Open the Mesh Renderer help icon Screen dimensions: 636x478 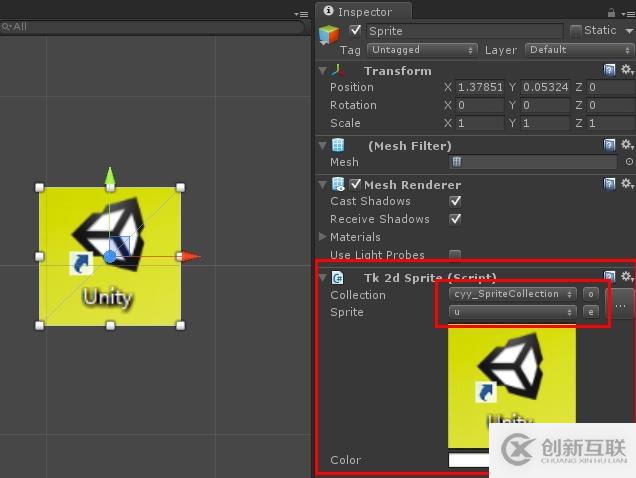[609, 184]
